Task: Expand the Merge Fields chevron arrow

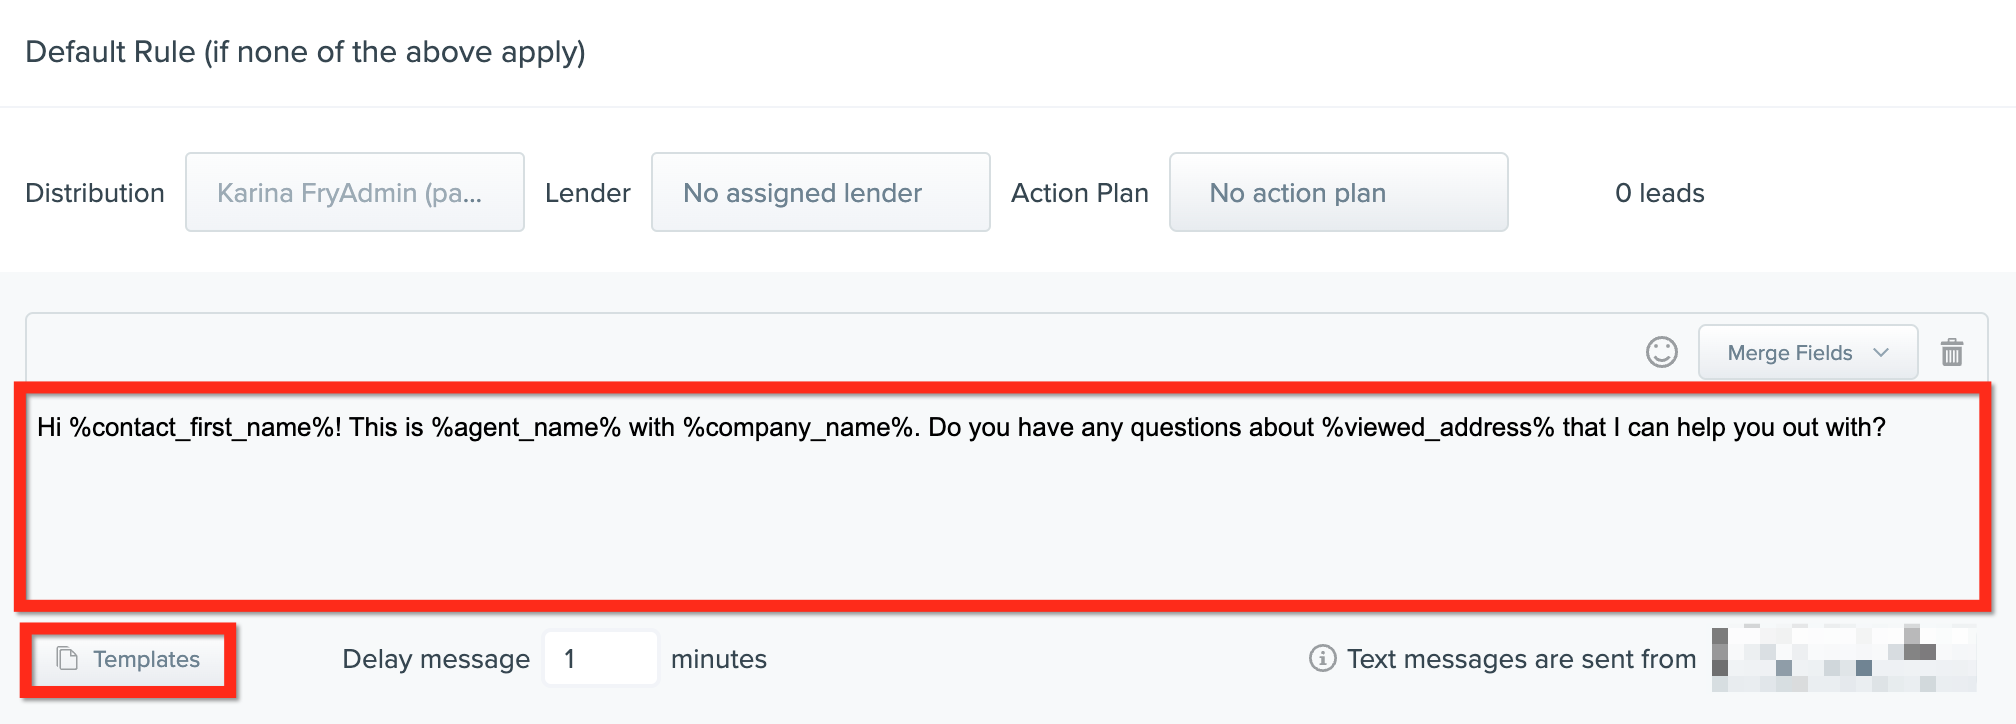Action: pos(1880,353)
